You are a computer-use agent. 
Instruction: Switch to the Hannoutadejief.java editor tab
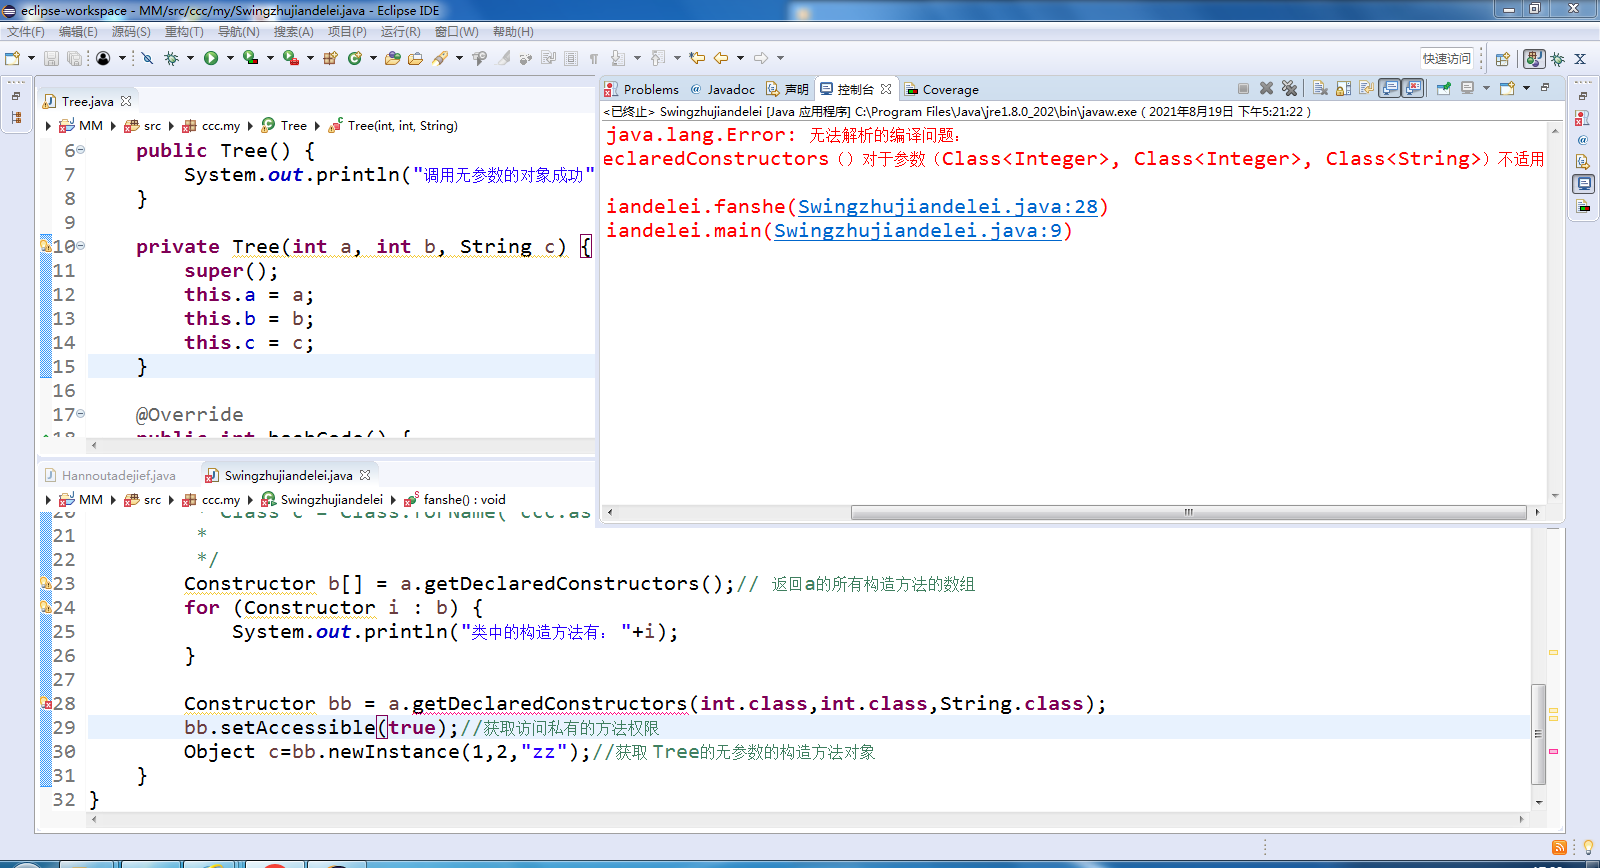point(111,476)
